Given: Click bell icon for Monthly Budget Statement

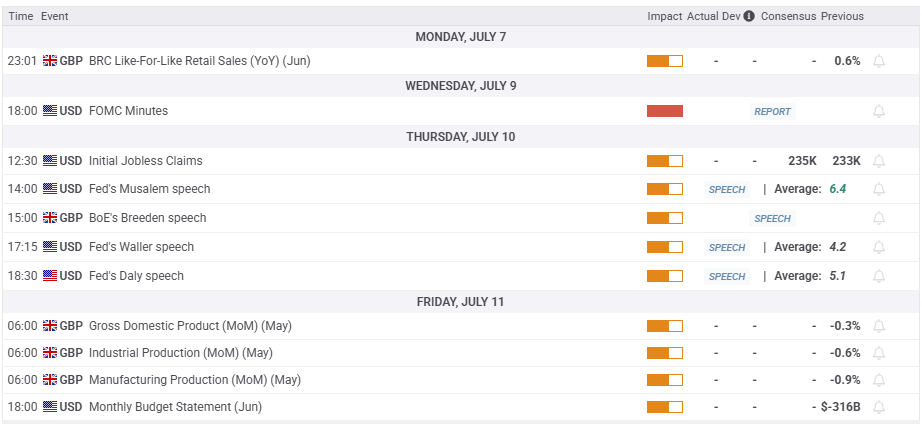Looking at the screenshot, I should [879, 407].
